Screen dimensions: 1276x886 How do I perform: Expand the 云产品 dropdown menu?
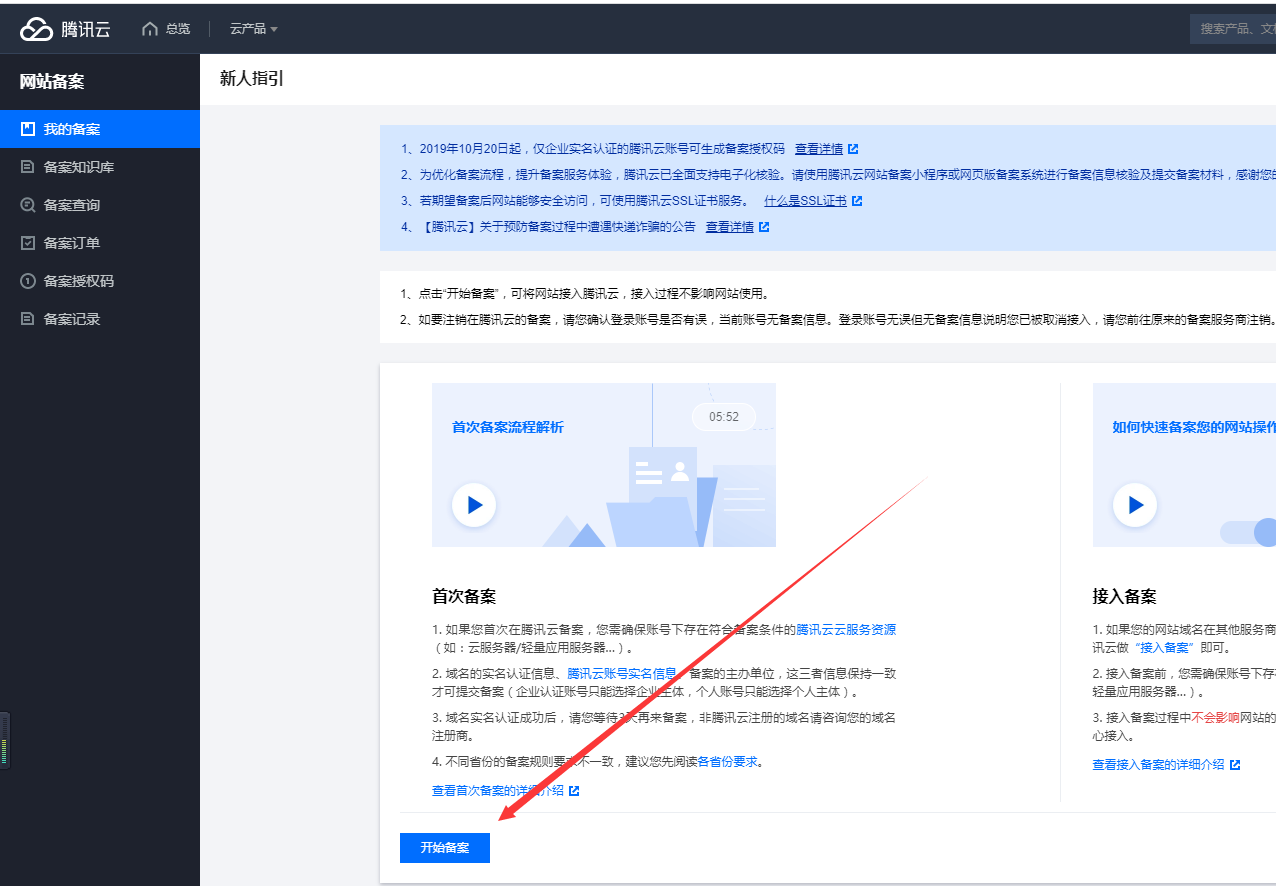(x=254, y=29)
